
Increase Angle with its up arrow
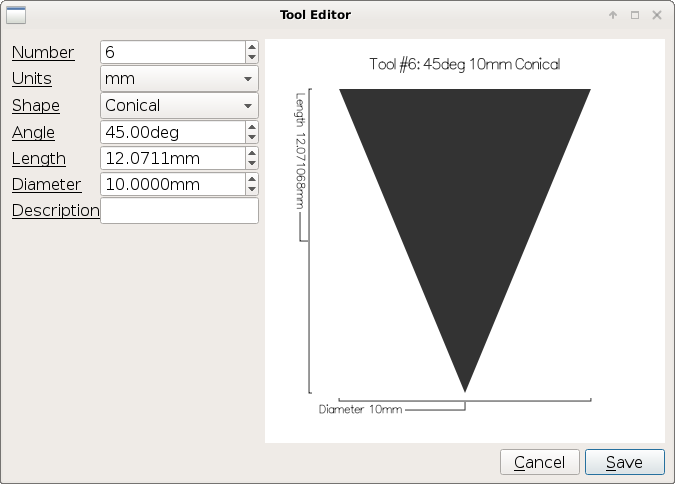click(252, 127)
